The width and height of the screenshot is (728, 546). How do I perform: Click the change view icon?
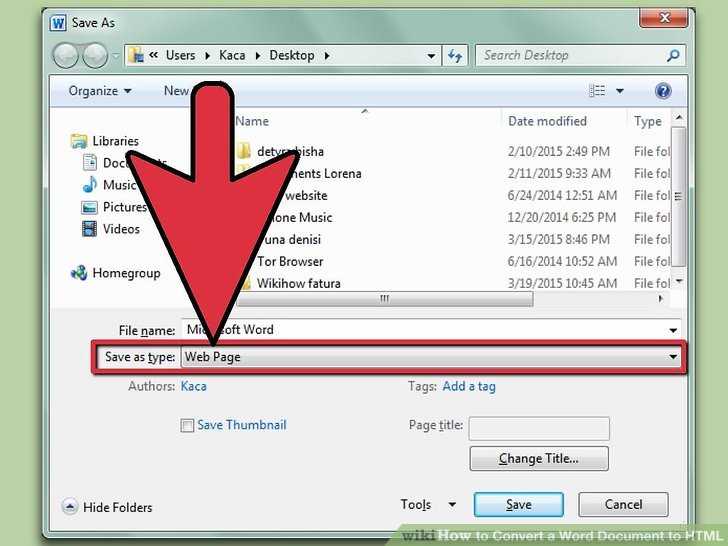(597, 91)
